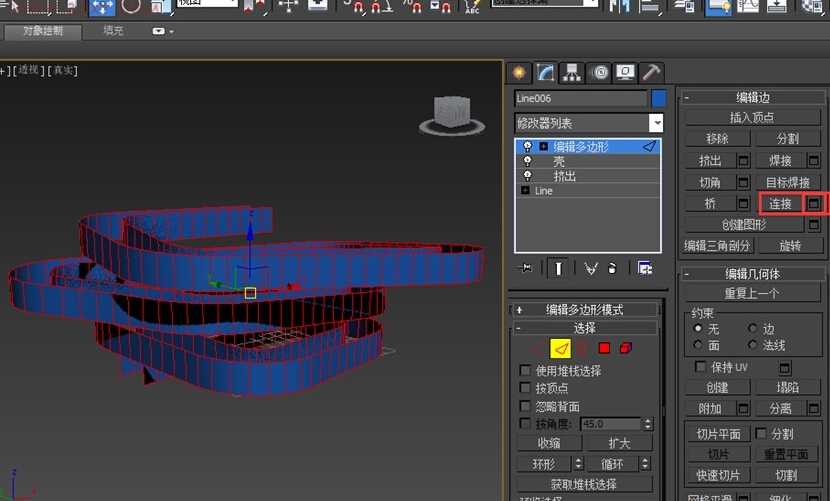
Task: Open the Create command panel tab
Action: point(519,73)
